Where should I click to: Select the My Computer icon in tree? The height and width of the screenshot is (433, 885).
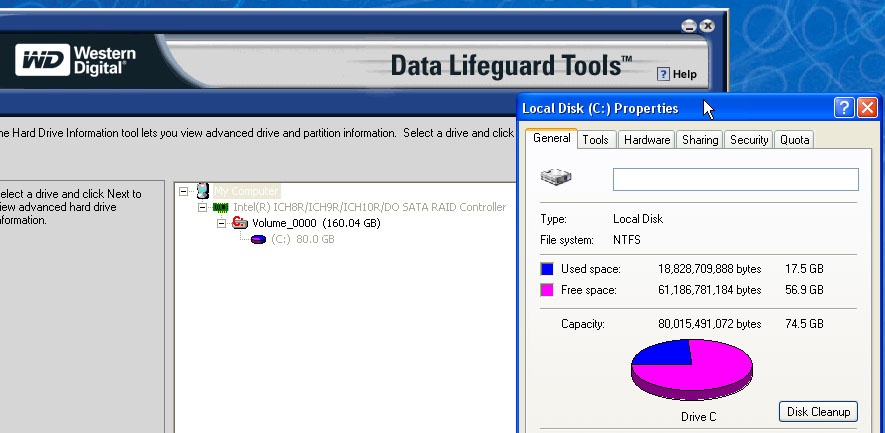click(x=203, y=191)
